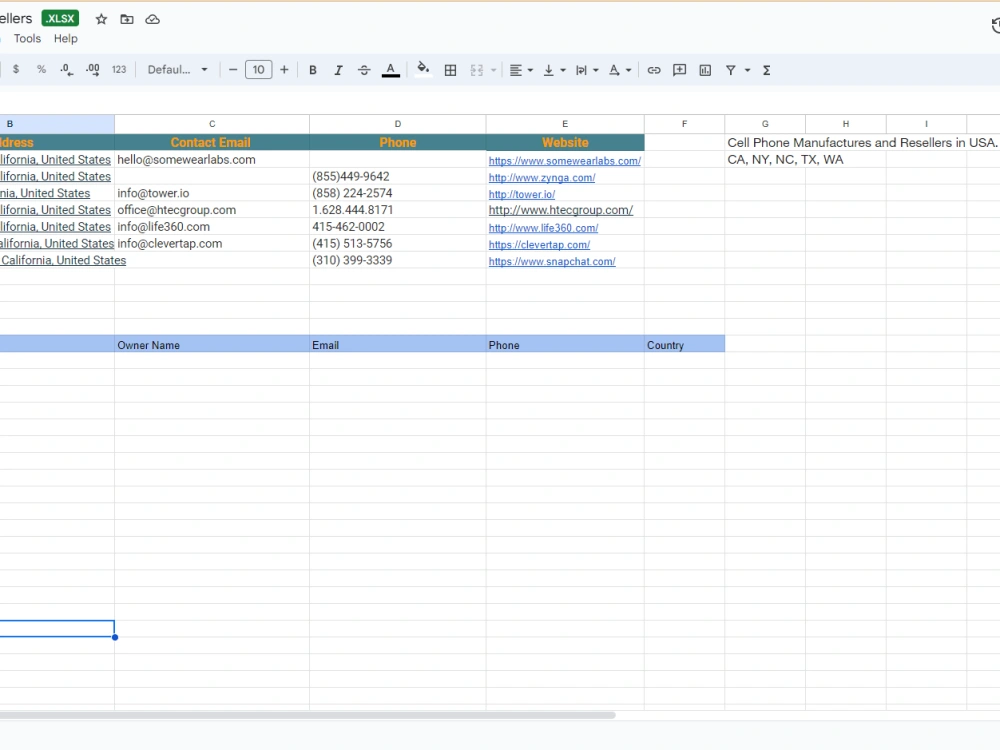The width and height of the screenshot is (1000, 750).
Task: Select column D header
Action: point(398,124)
